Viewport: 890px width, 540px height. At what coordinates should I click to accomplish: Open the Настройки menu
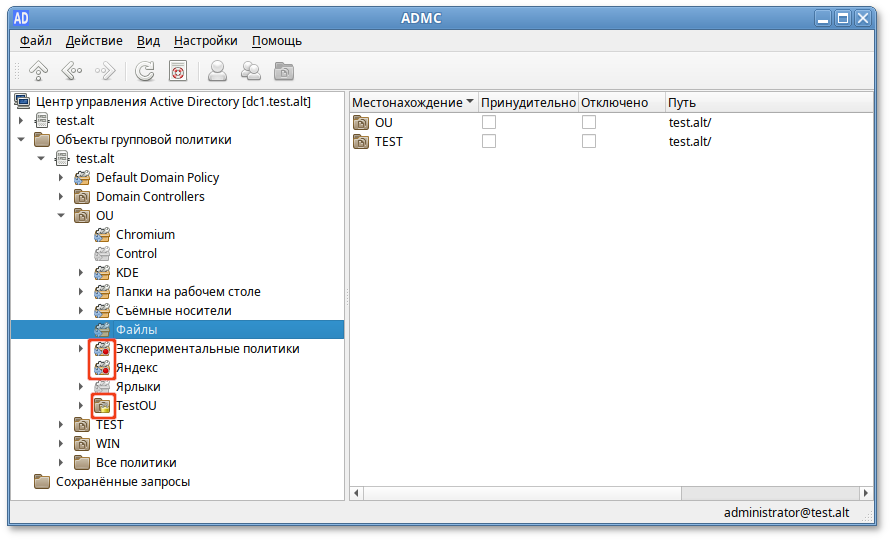point(205,41)
